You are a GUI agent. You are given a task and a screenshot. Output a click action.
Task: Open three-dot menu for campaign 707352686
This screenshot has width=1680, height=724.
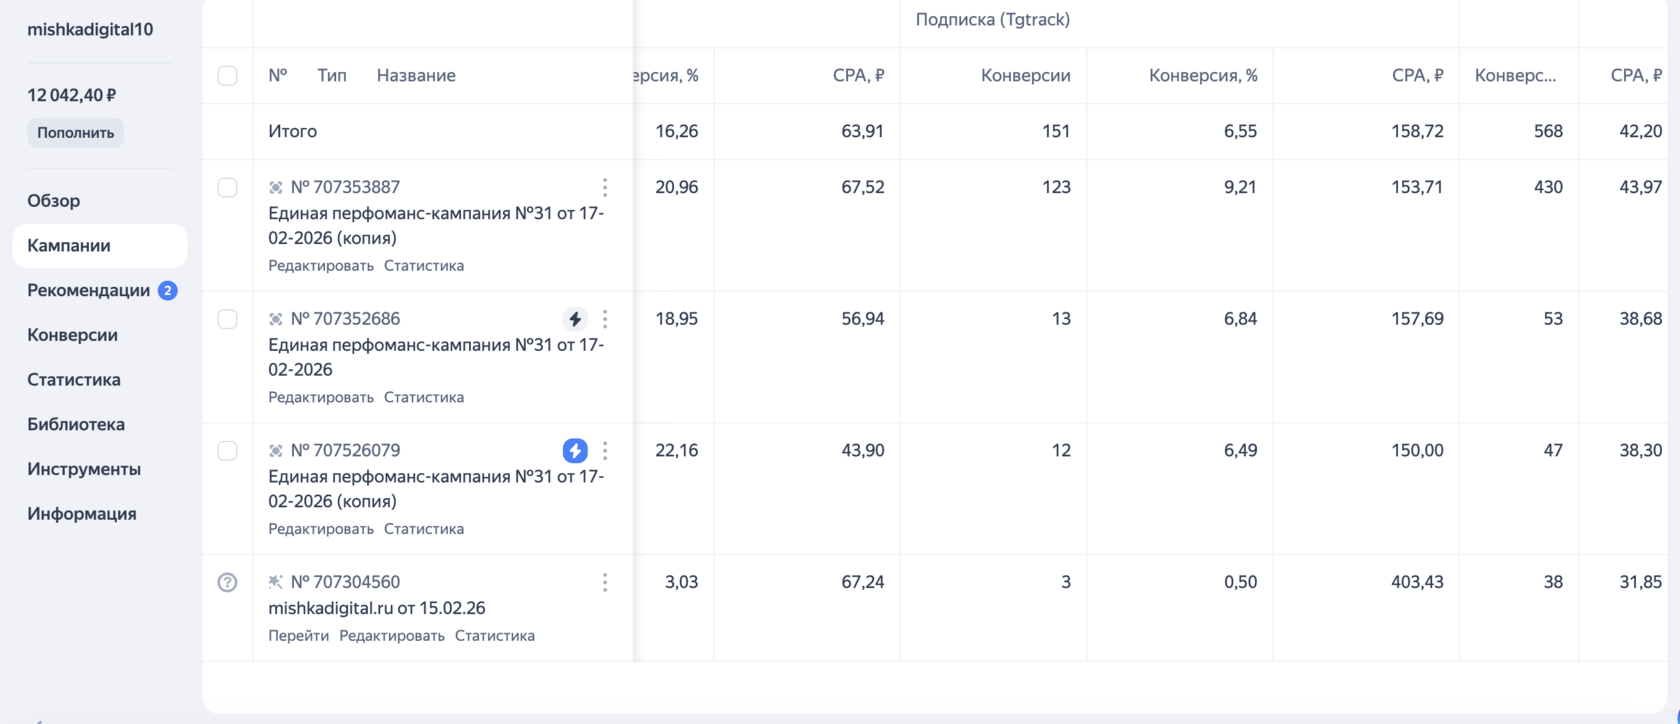[x=605, y=319]
